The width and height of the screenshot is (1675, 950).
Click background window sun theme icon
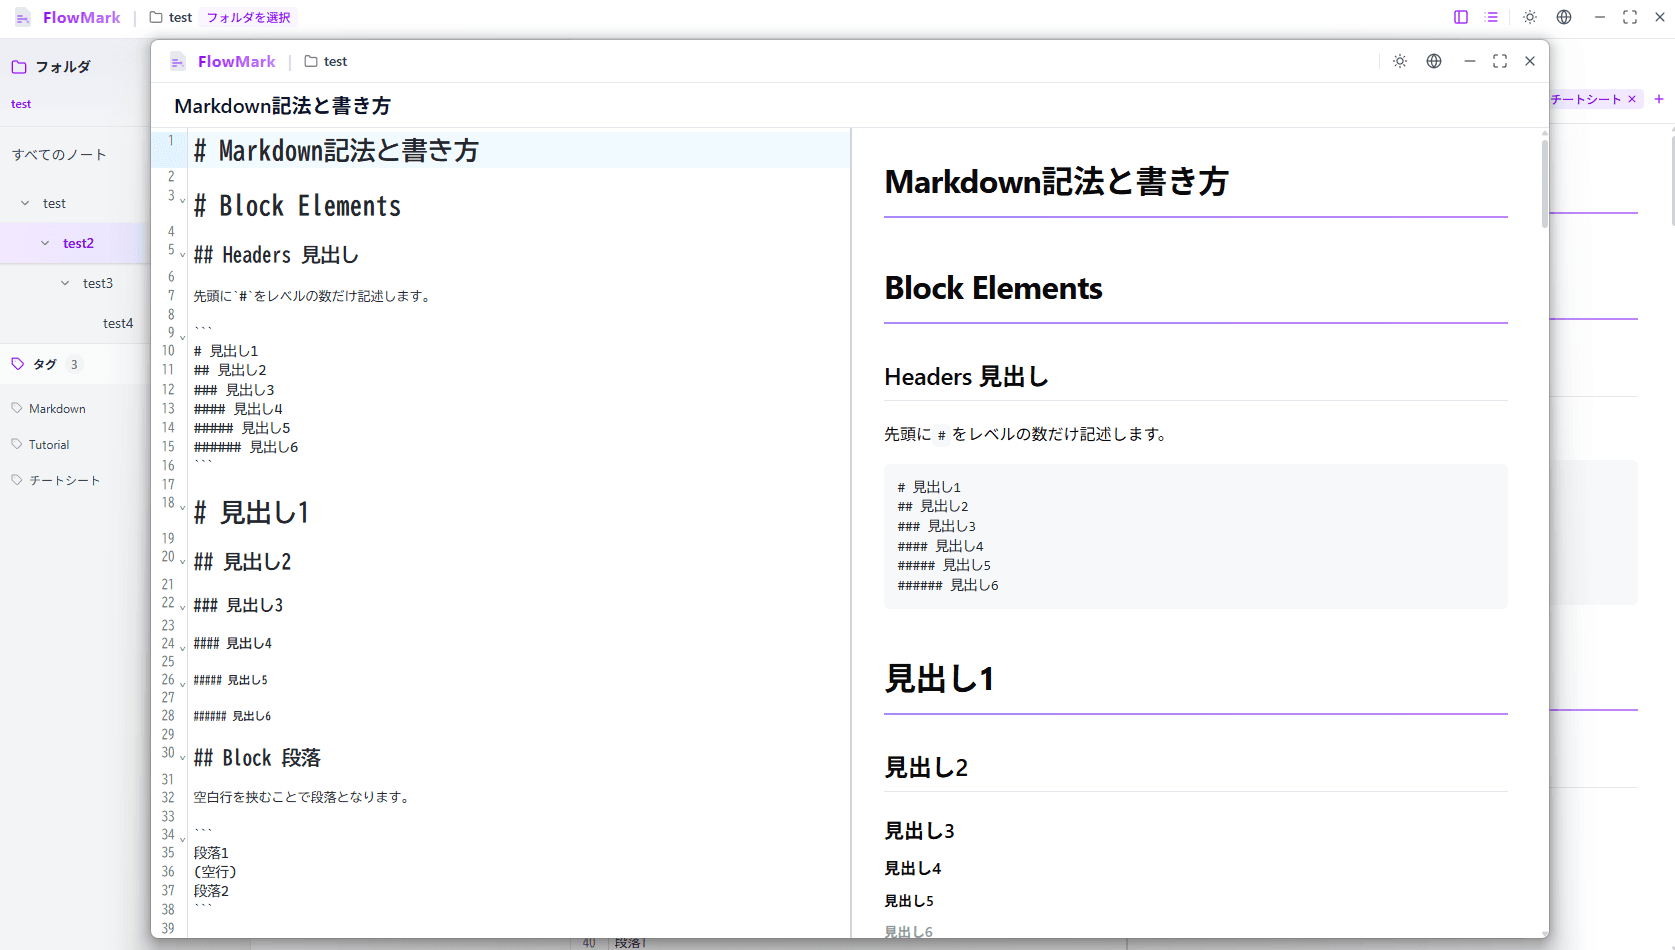tap(1530, 17)
